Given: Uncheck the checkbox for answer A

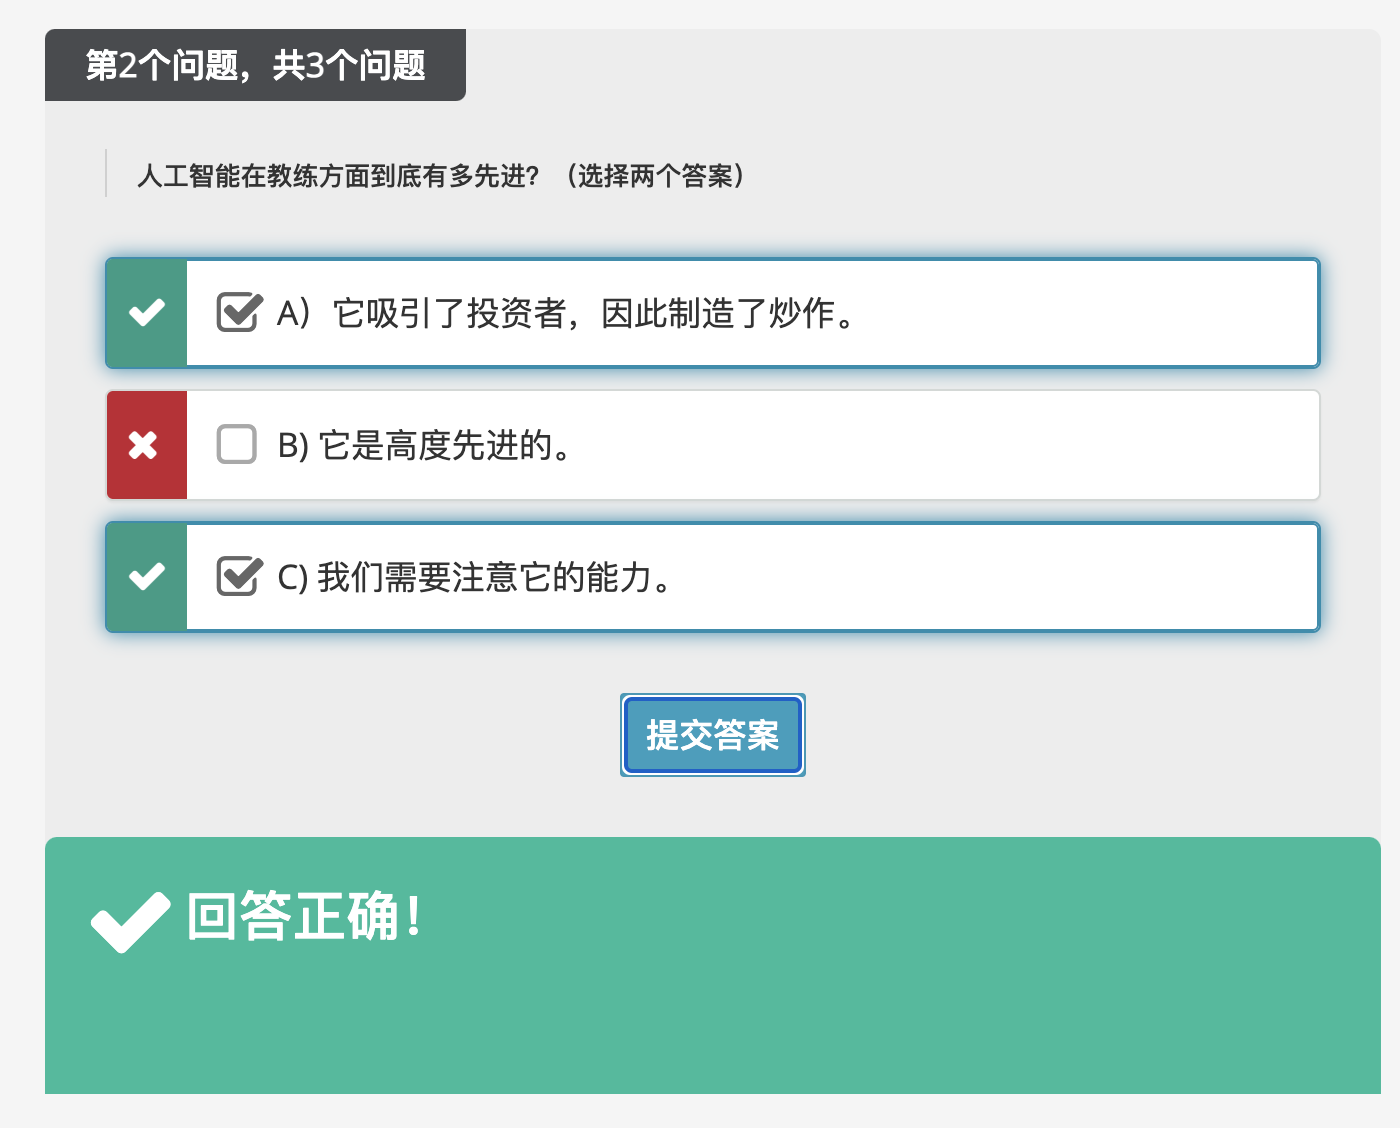Looking at the screenshot, I should (238, 312).
